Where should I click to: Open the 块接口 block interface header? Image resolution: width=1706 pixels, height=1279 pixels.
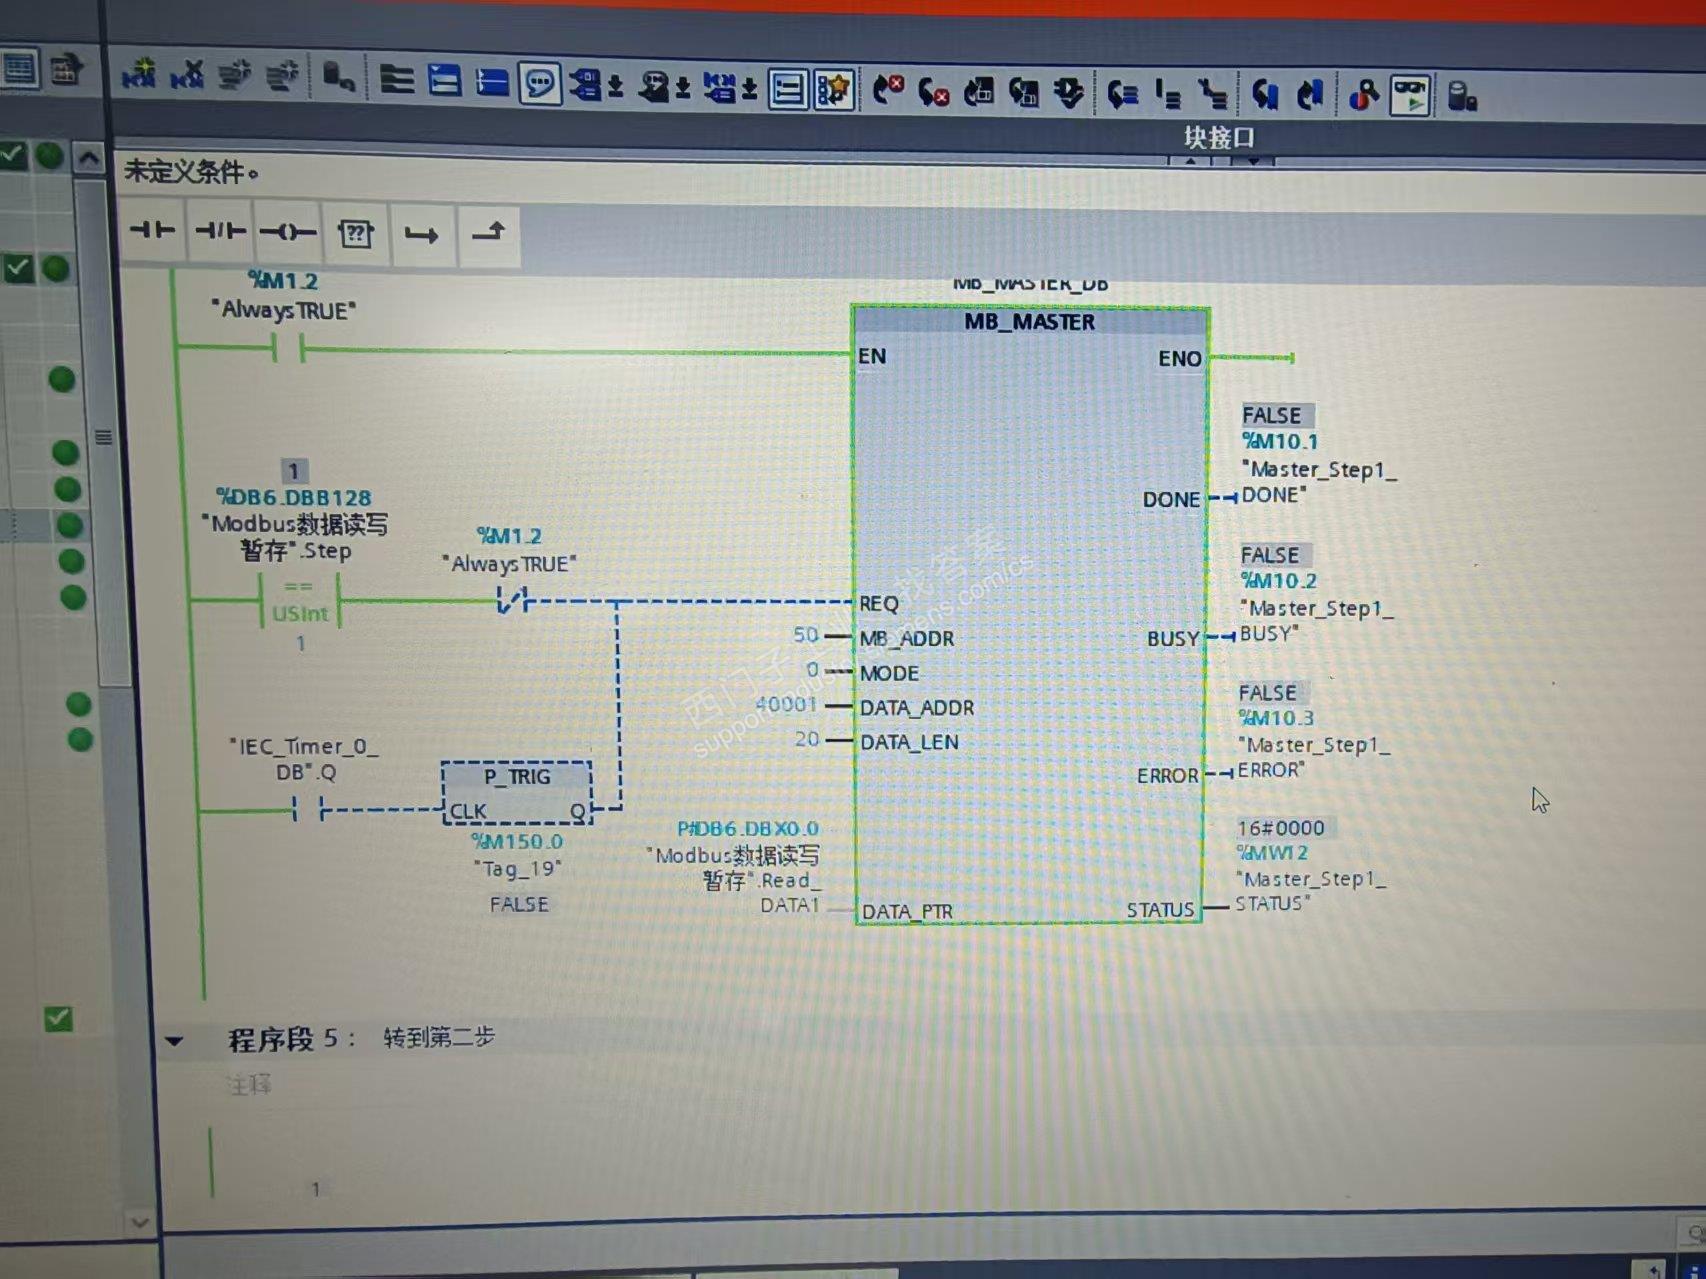[1219, 138]
